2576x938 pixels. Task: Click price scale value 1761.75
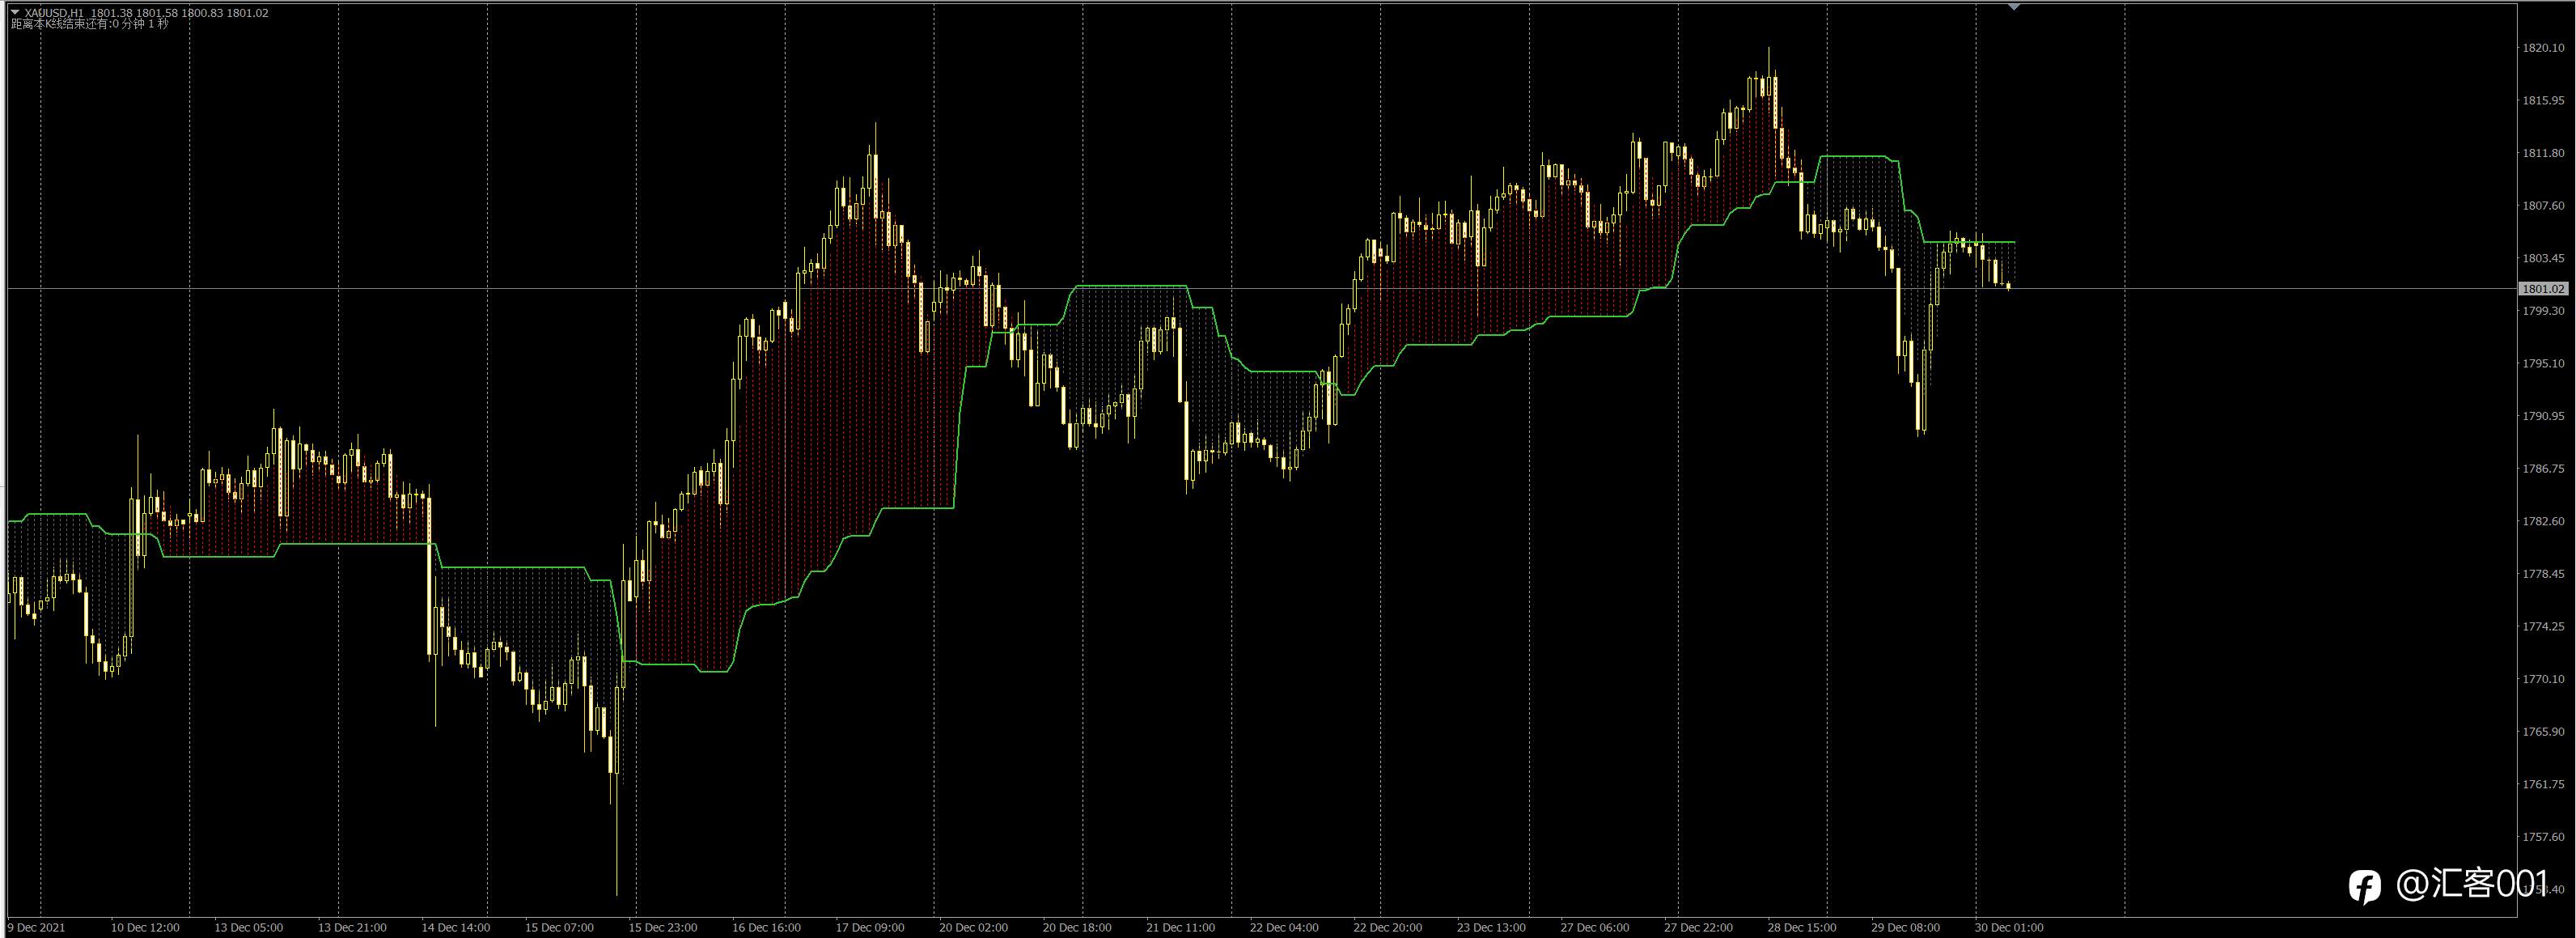click(x=2542, y=785)
